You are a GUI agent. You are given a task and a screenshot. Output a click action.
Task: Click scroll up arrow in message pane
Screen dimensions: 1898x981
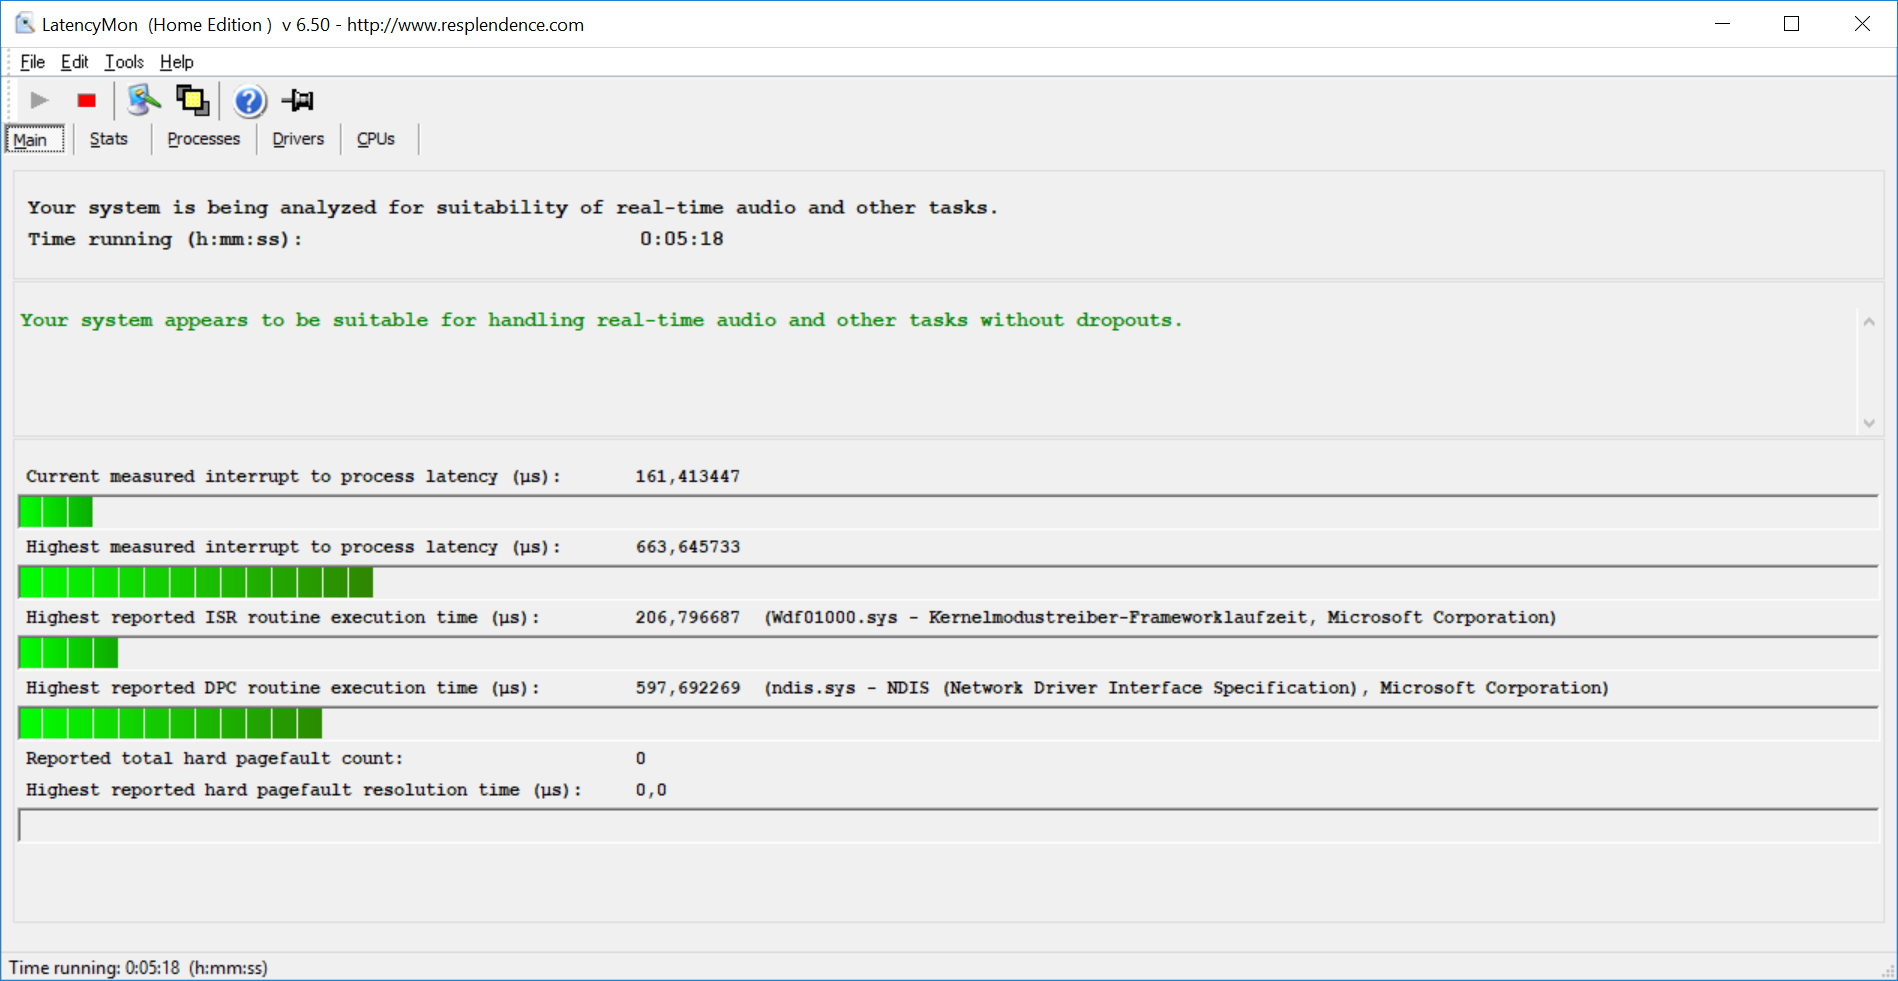pyautogui.click(x=1868, y=321)
